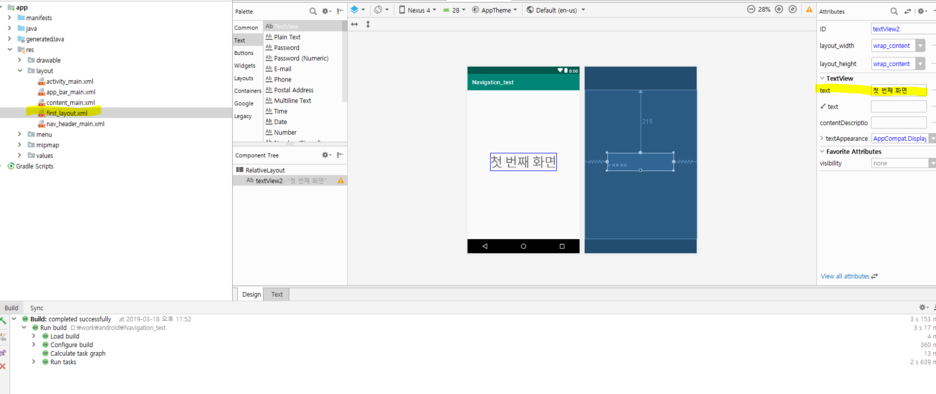Screen dimensions: 936x394
Task: Click red X in Build panel
Action: pyautogui.click(x=3, y=366)
